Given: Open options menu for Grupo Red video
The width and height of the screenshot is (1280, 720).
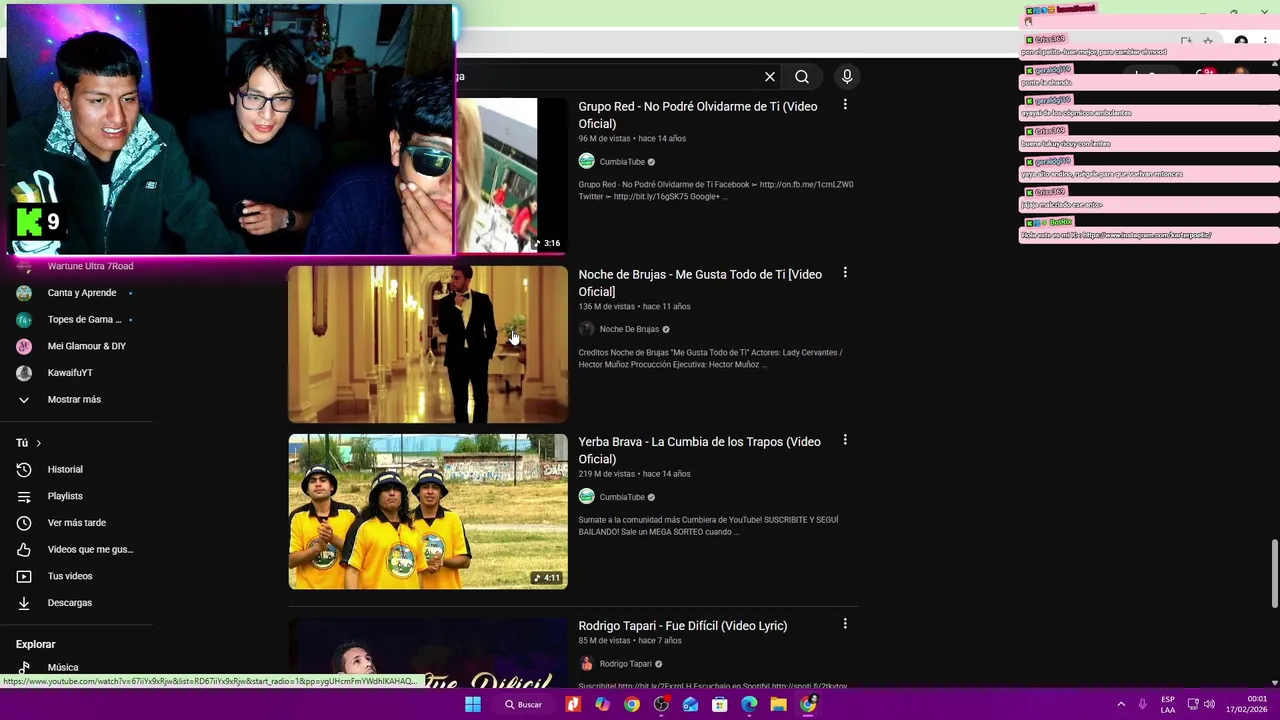Looking at the screenshot, I should [845, 105].
